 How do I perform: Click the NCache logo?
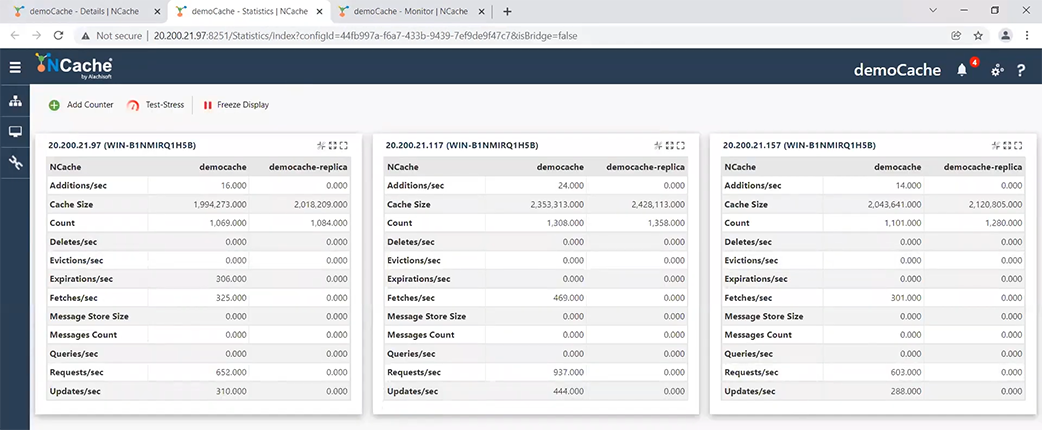[x=74, y=66]
